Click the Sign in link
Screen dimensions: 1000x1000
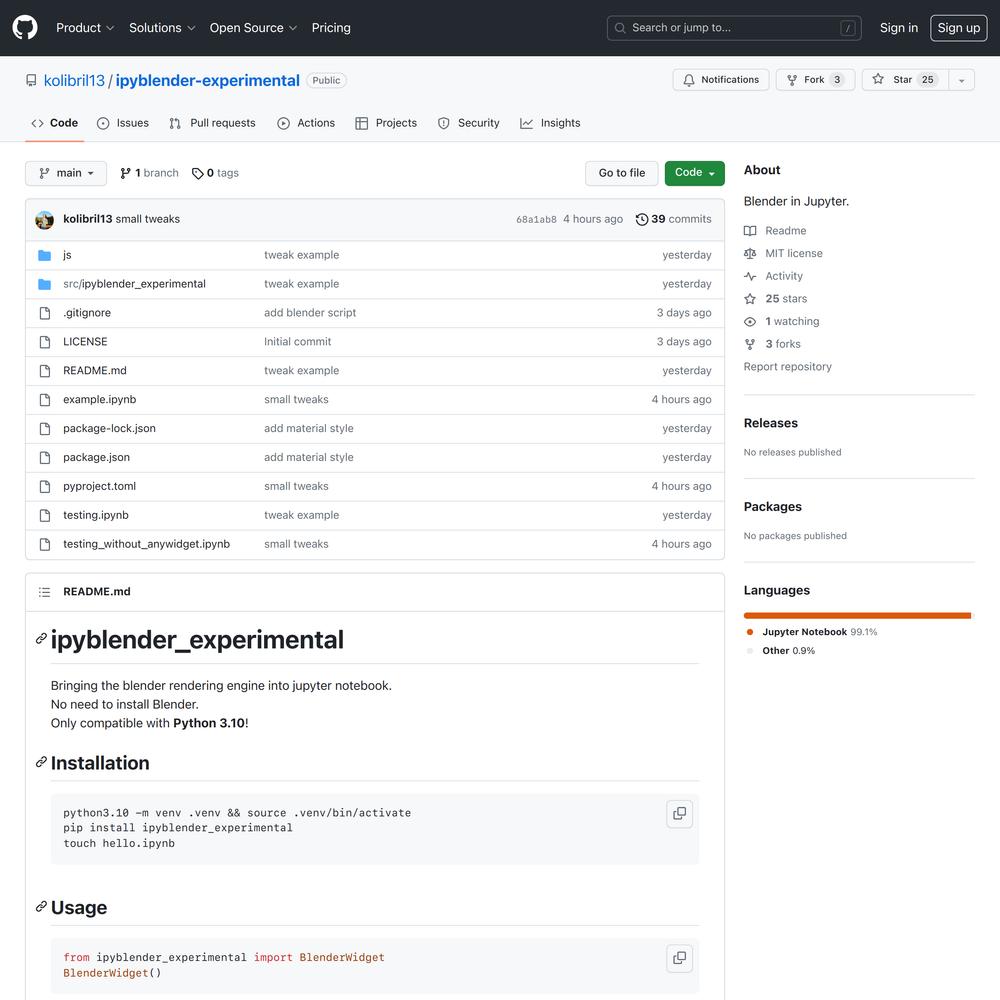[899, 28]
